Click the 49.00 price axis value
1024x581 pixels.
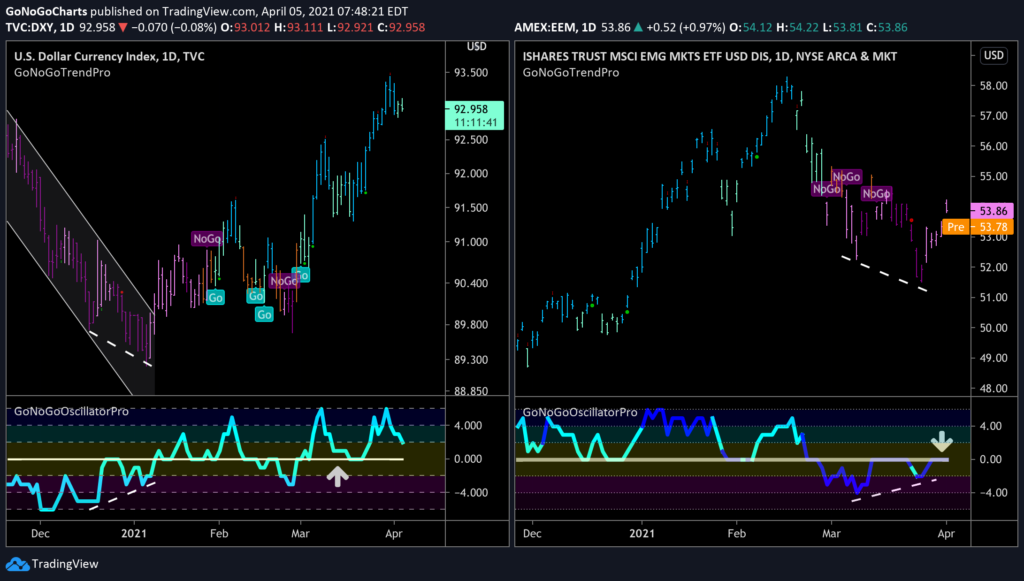(x=993, y=358)
